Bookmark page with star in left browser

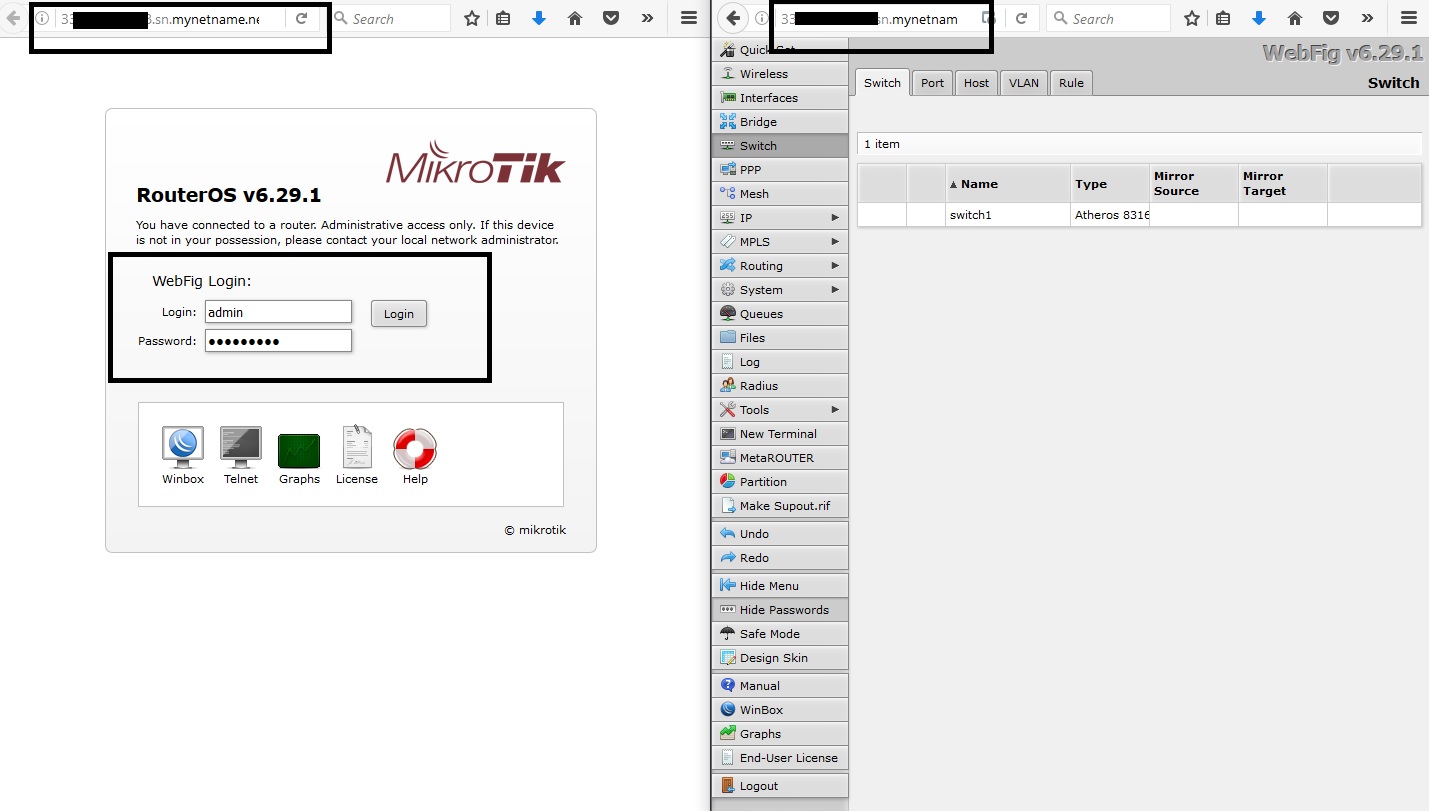click(472, 18)
